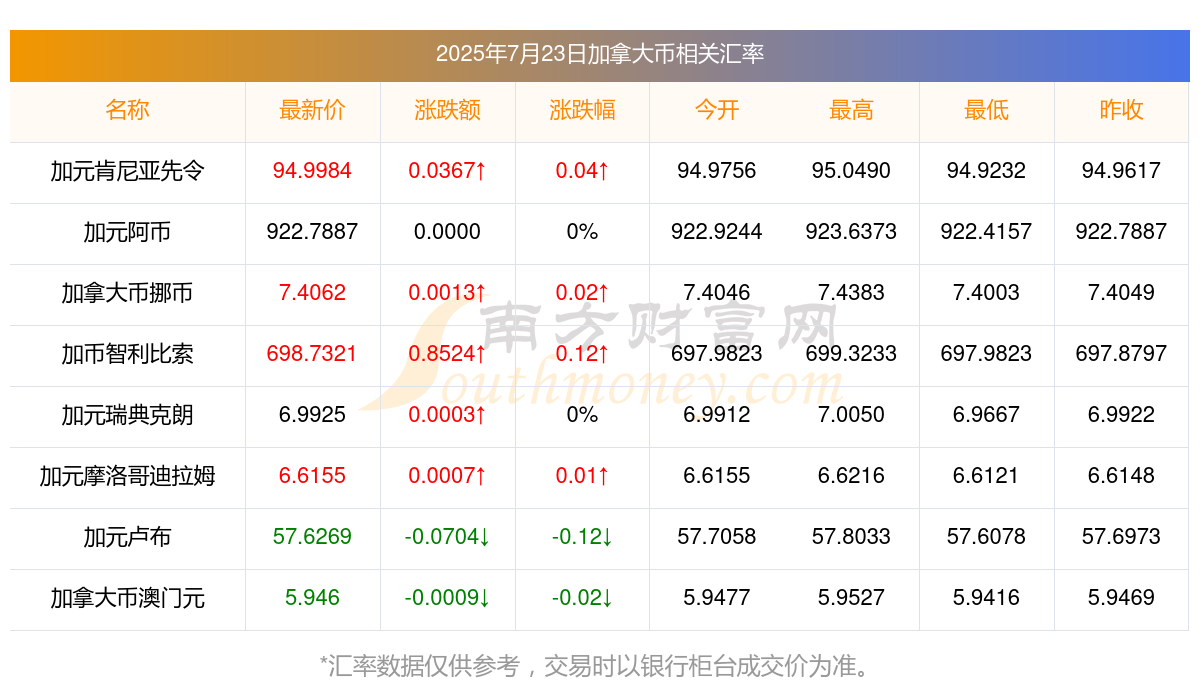
Task: Select the 加币智利比索 row name
Action: [x=127, y=354]
